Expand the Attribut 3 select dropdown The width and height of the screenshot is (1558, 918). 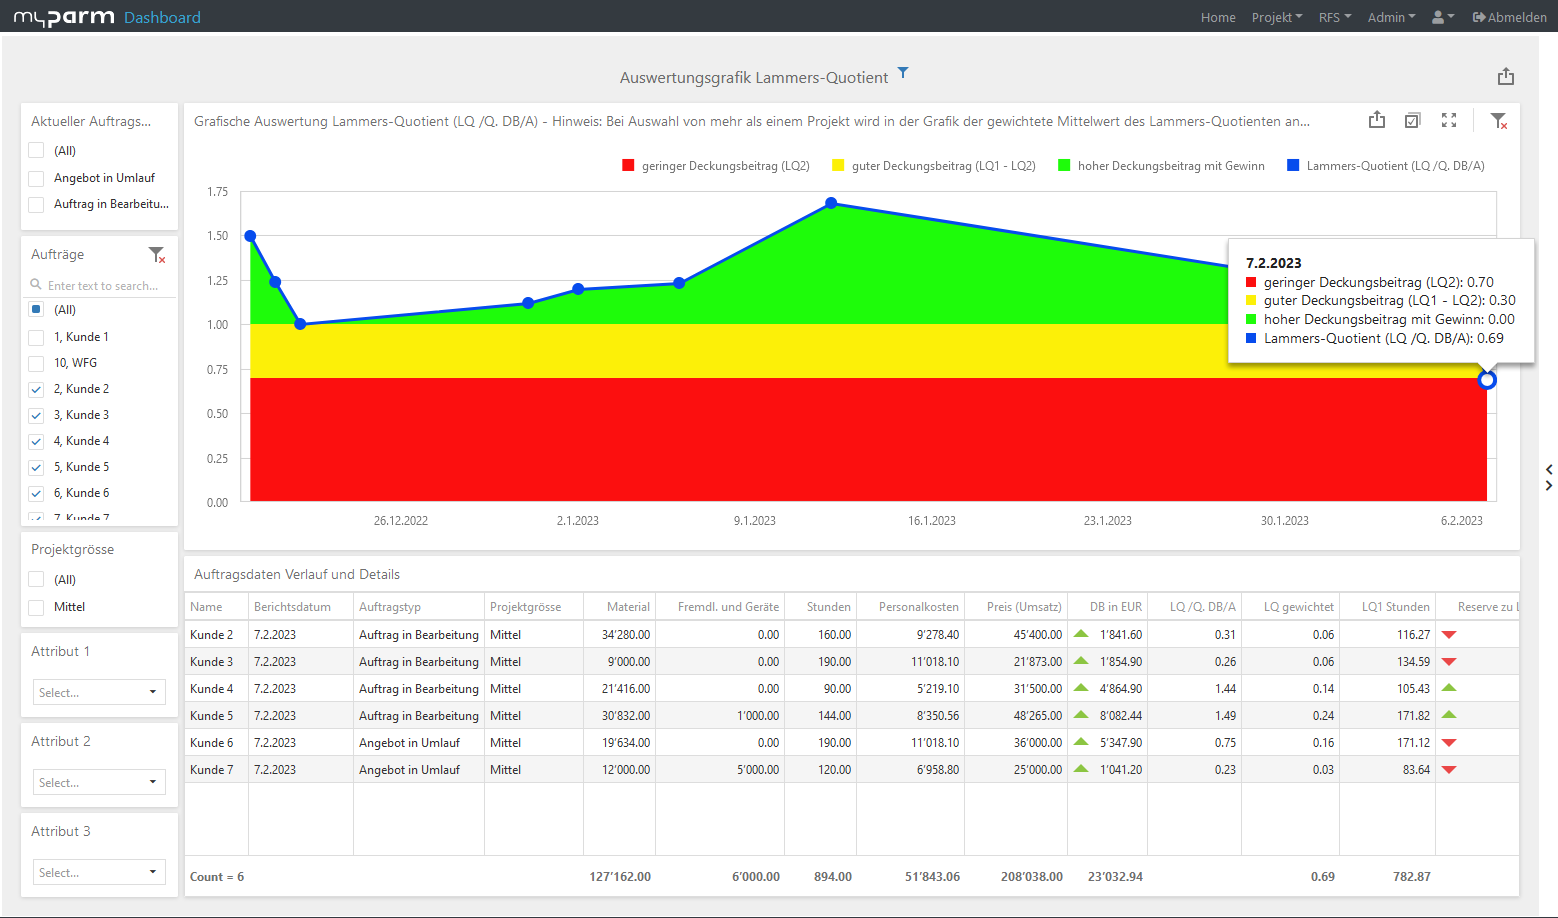[x=99, y=872]
